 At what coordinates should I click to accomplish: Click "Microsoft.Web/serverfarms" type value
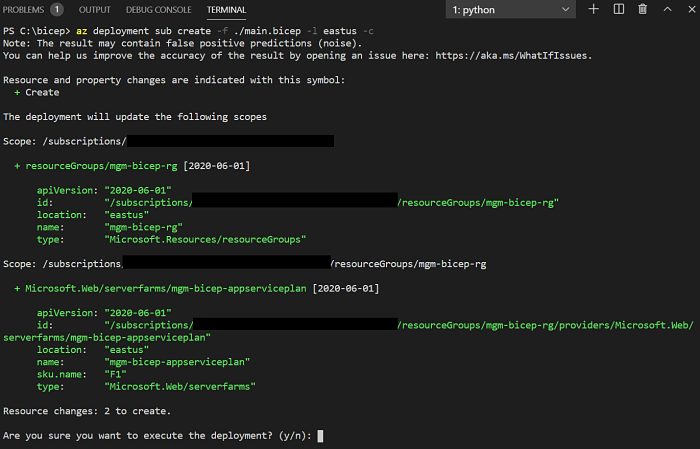[x=179, y=387]
